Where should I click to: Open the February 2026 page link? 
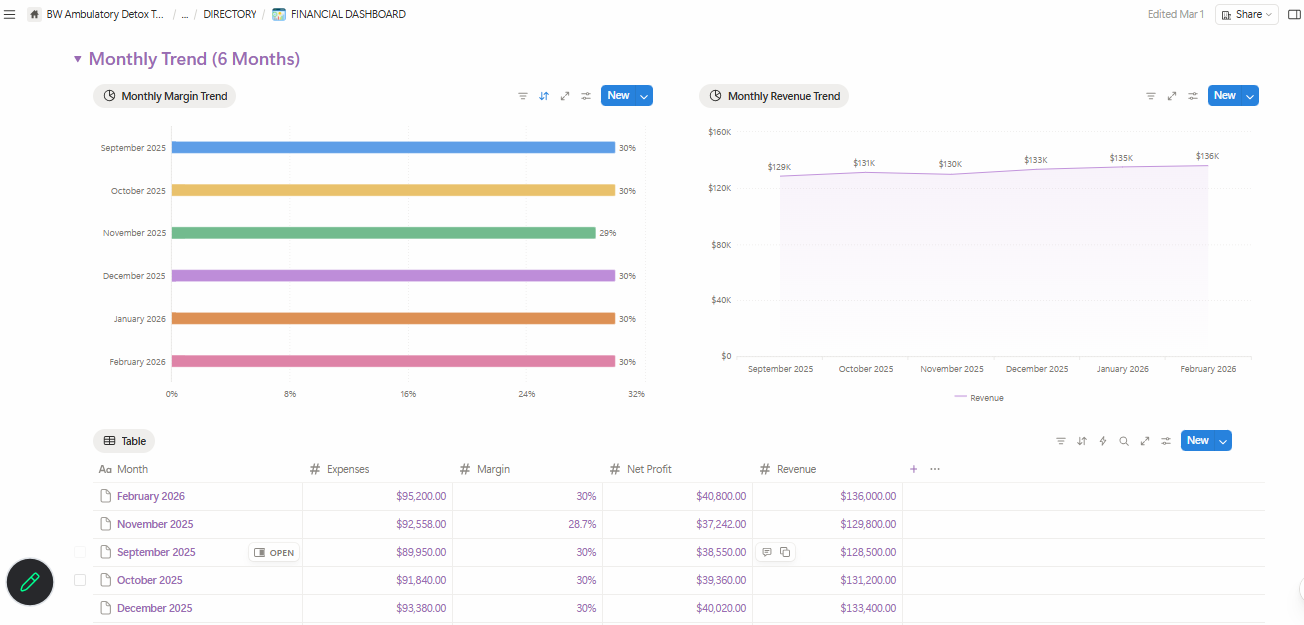point(150,496)
